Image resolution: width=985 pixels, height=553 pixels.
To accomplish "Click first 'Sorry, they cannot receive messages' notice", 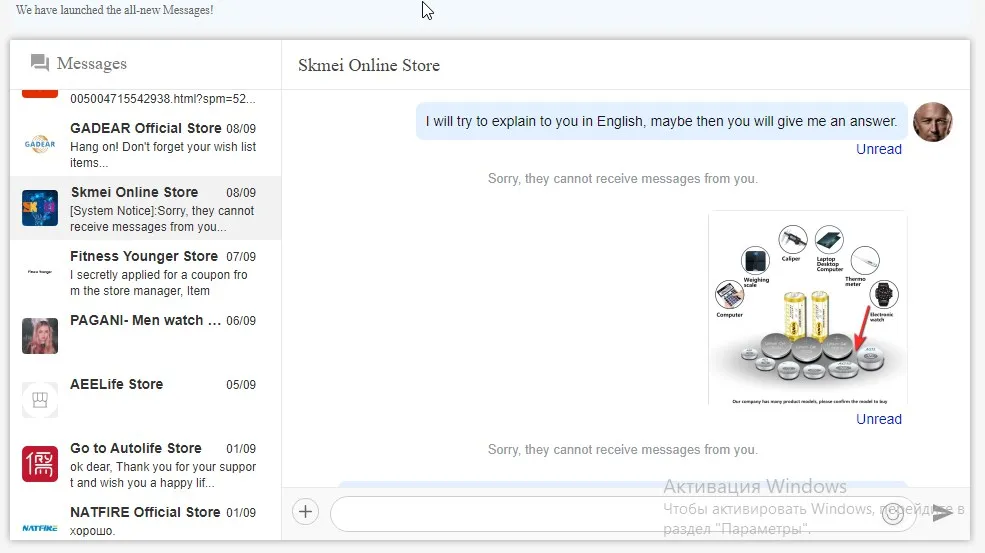I will coord(623,179).
